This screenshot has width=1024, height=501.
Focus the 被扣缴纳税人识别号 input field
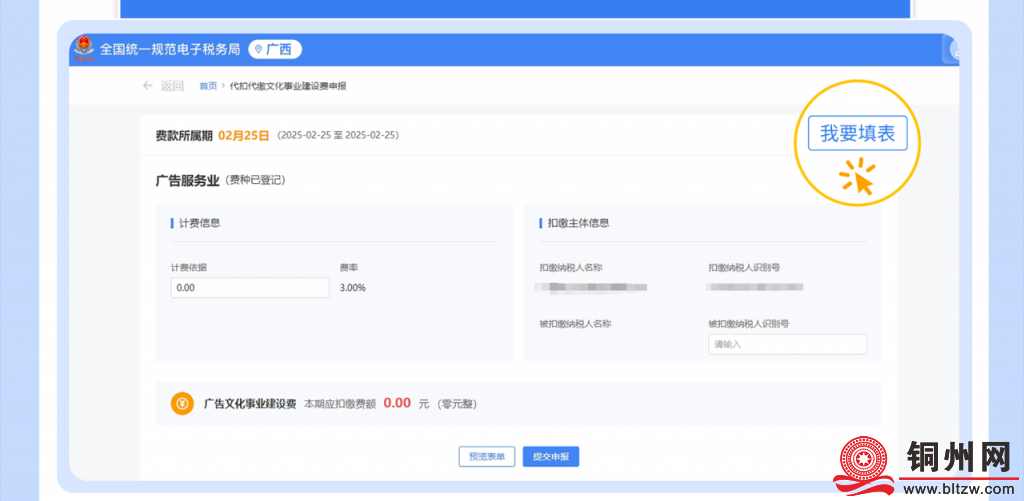(x=787, y=344)
